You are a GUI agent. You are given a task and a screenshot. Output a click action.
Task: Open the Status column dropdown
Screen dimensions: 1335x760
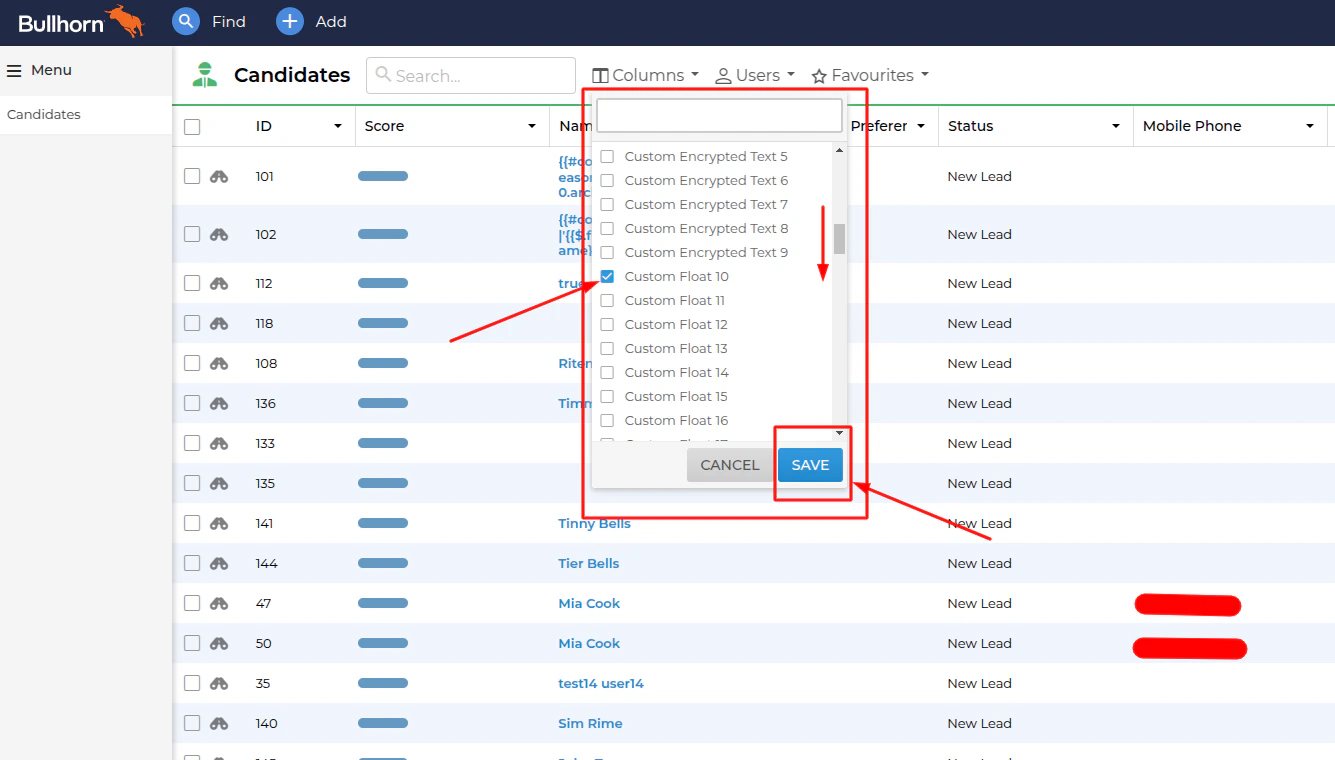point(1117,126)
